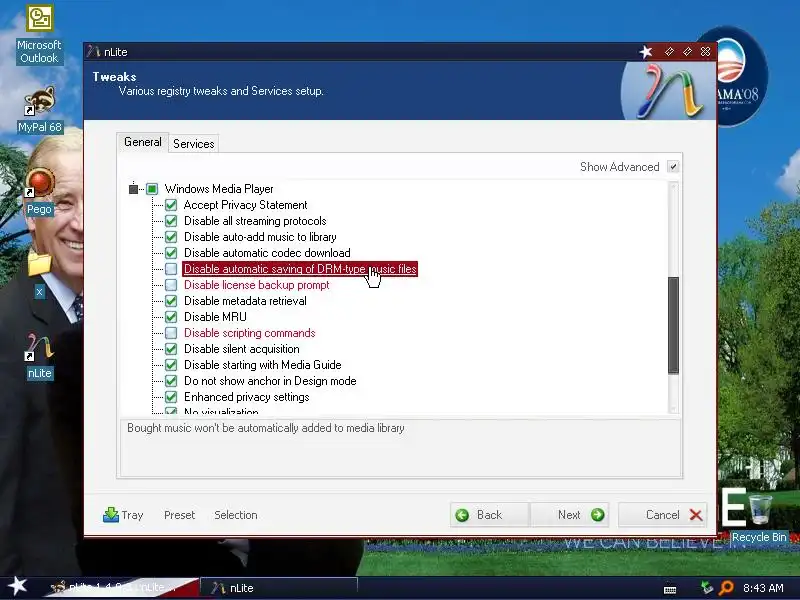Click the star button in nLite title bar
This screenshot has height=600, width=800.
pos(646,52)
